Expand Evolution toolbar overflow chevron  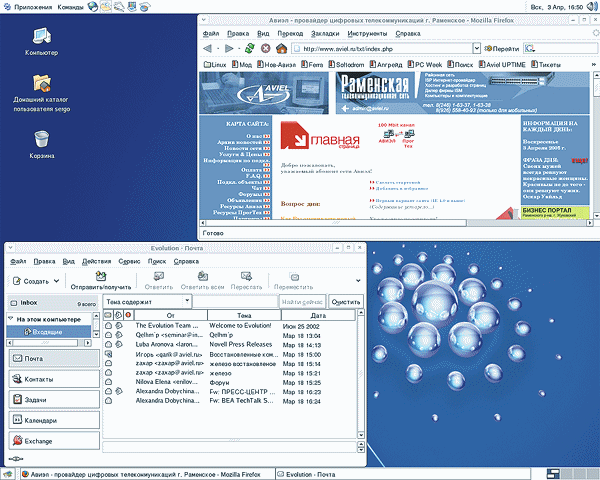(x=358, y=281)
